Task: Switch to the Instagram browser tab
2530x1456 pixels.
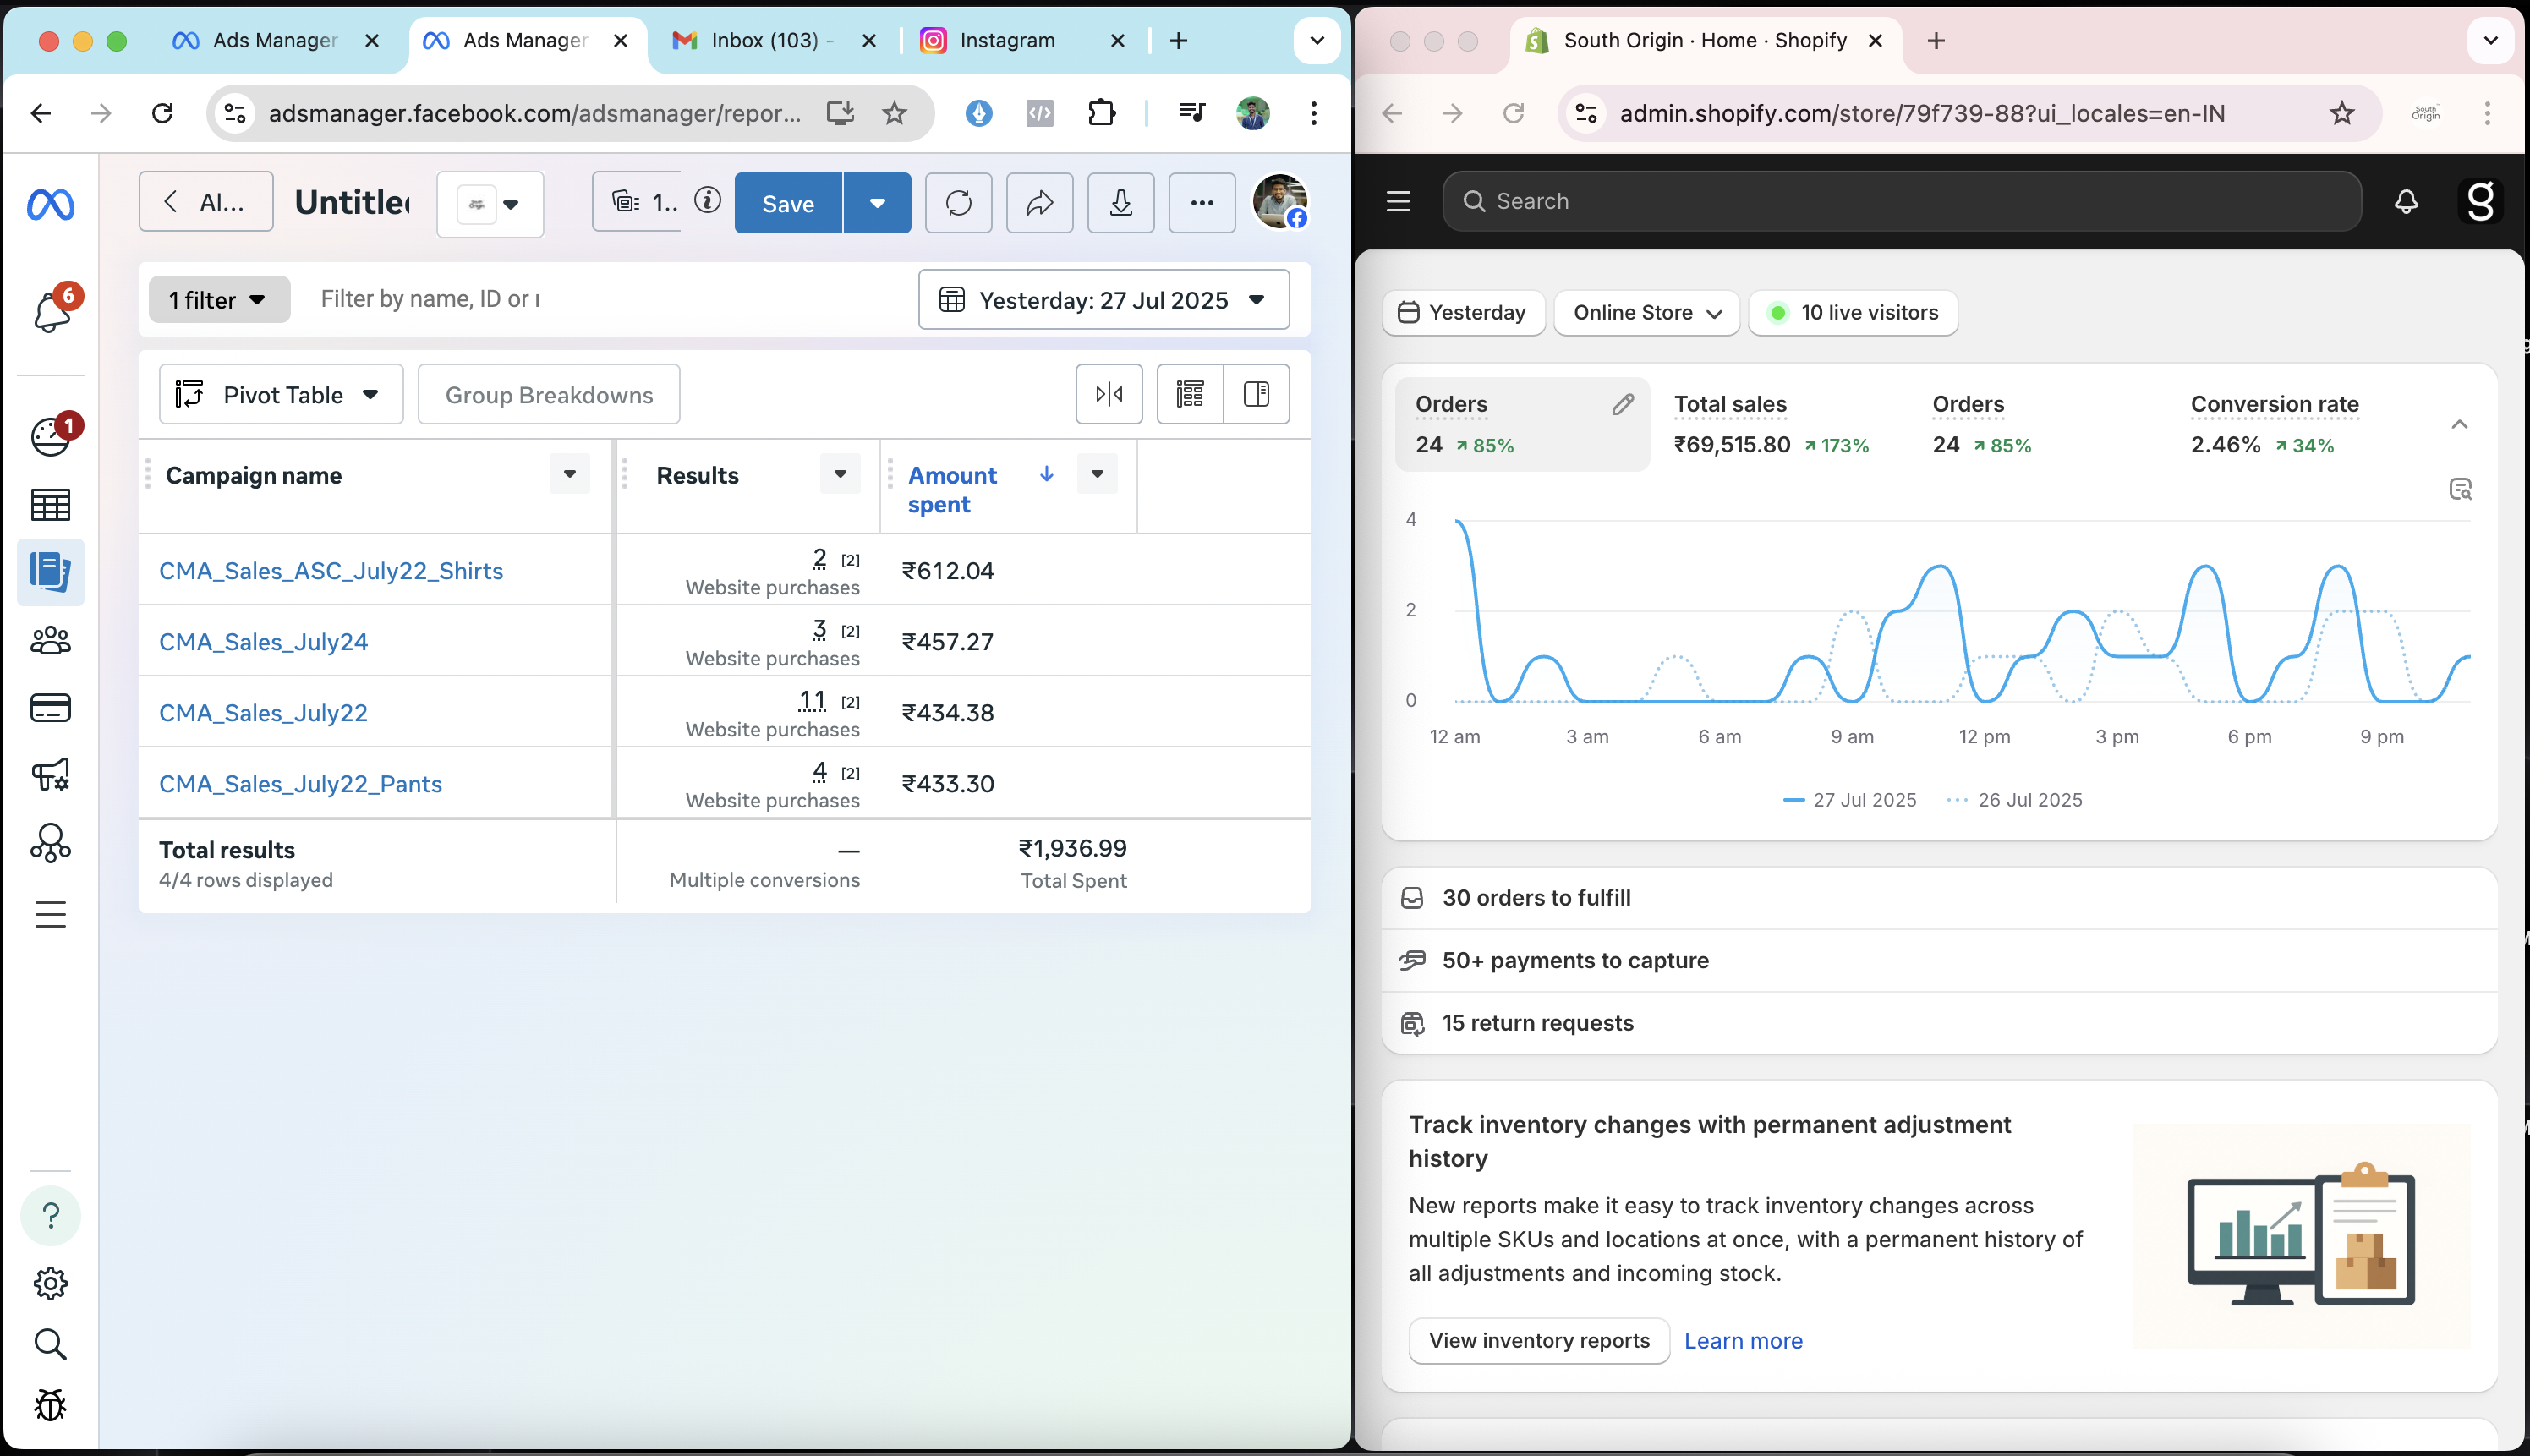Action: (1007, 40)
